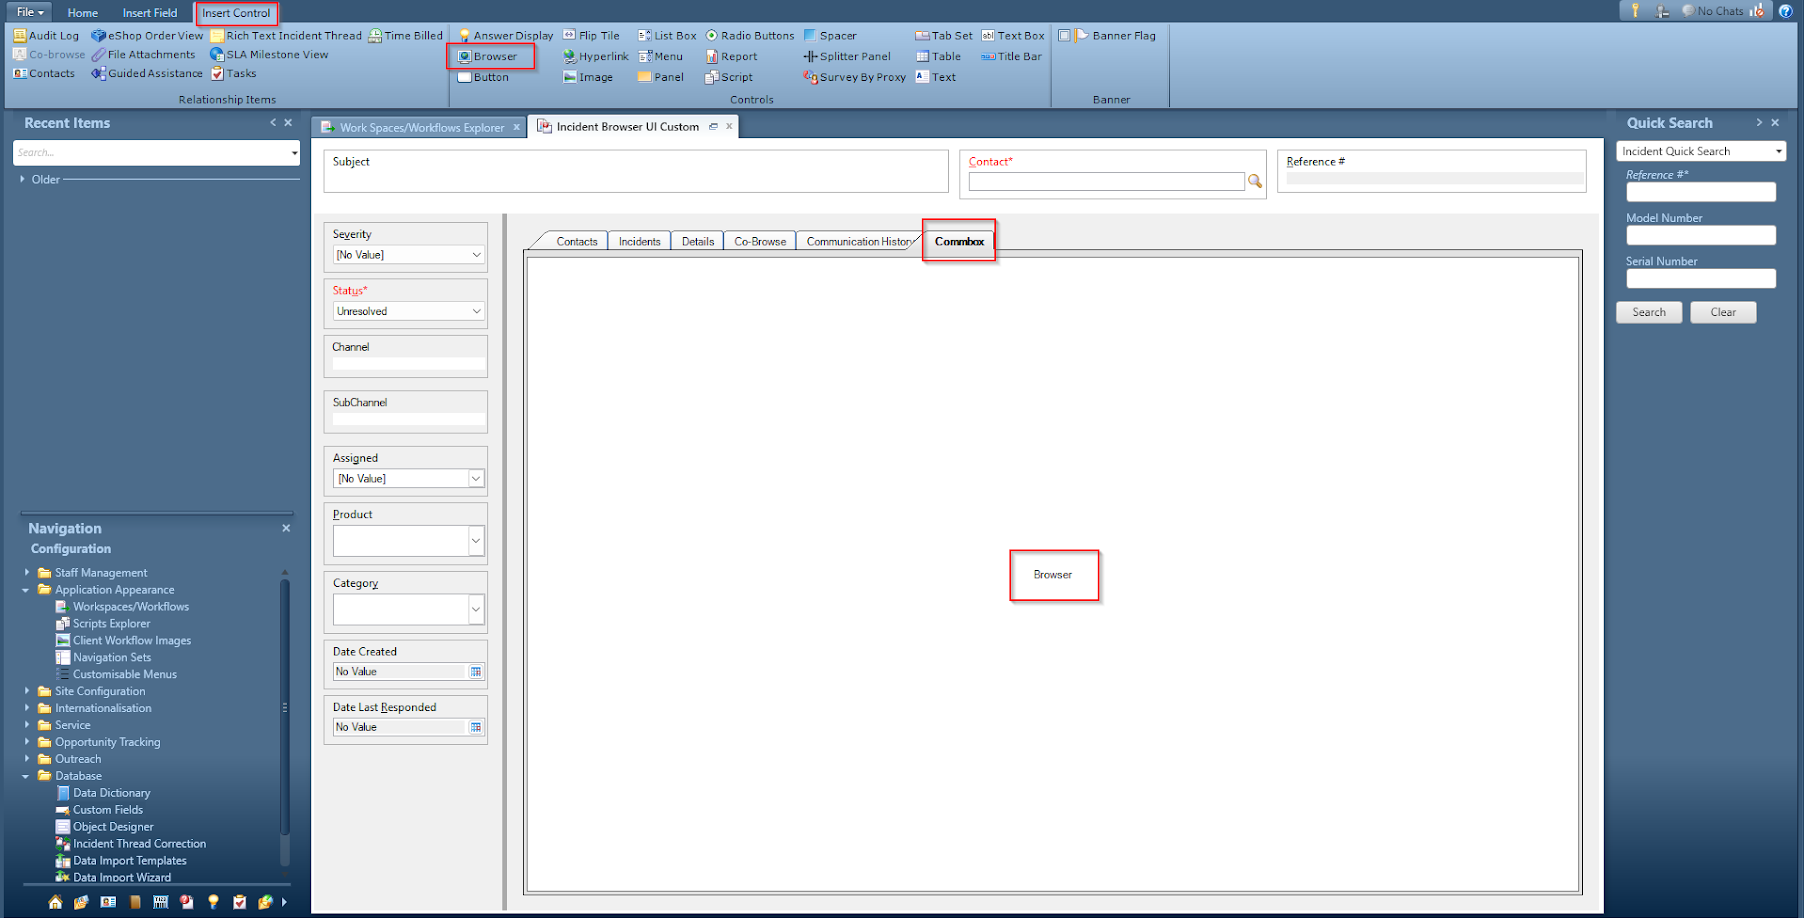Open the help question mark icon

[x=1785, y=11]
